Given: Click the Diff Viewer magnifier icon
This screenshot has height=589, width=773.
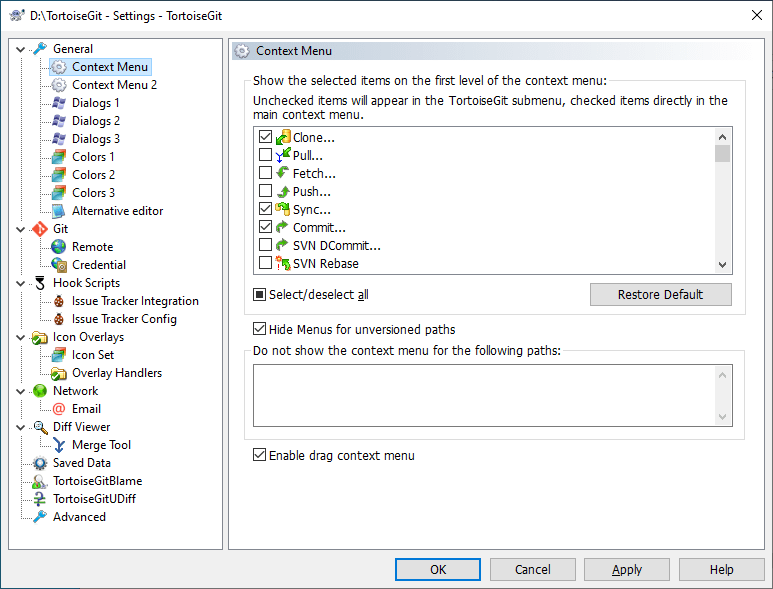Looking at the screenshot, I should [40, 427].
